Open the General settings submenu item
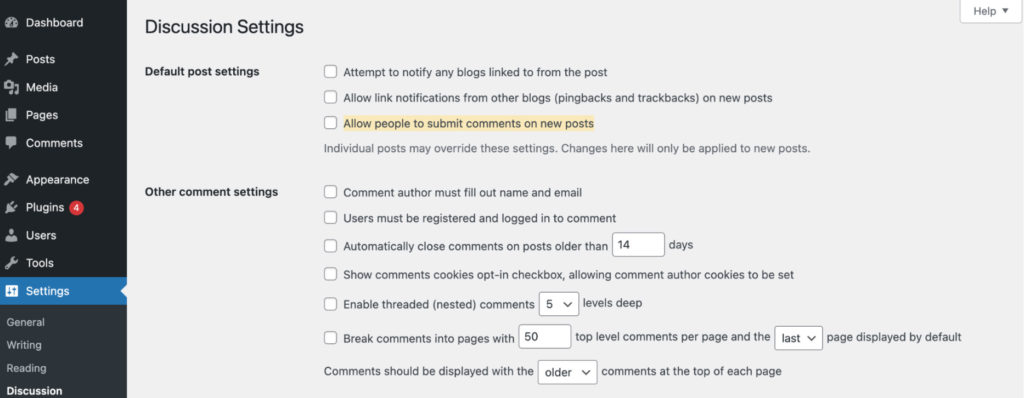Image resolution: width=1024 pixels, height=398 pixels. [25, 322]
